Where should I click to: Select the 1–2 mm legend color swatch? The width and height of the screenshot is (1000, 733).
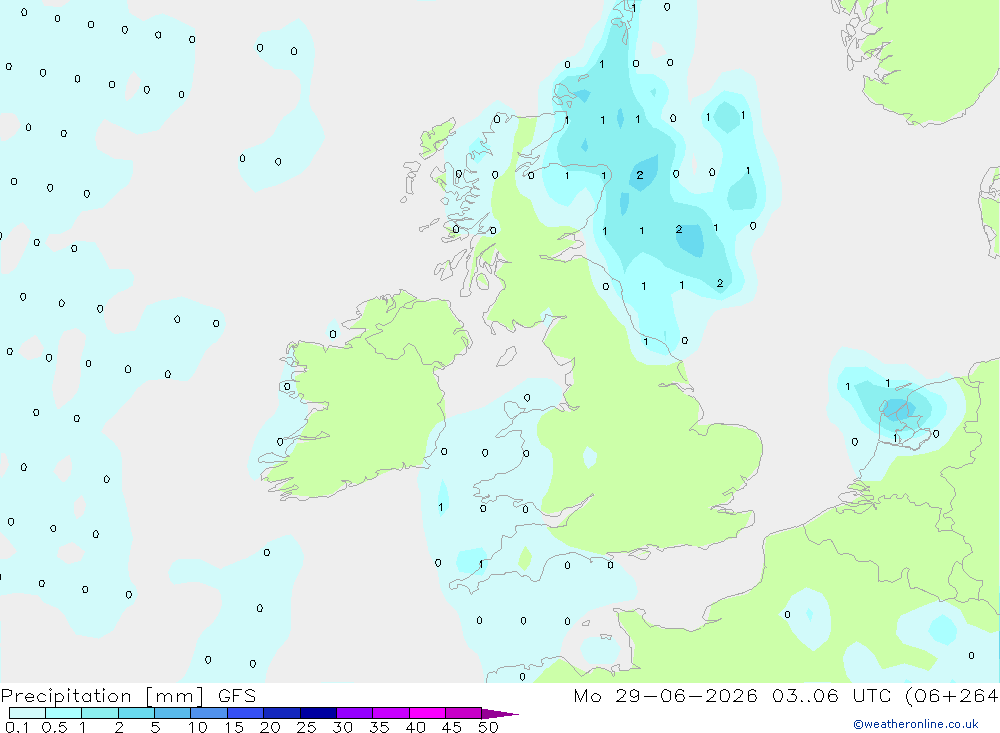[100, 713]
